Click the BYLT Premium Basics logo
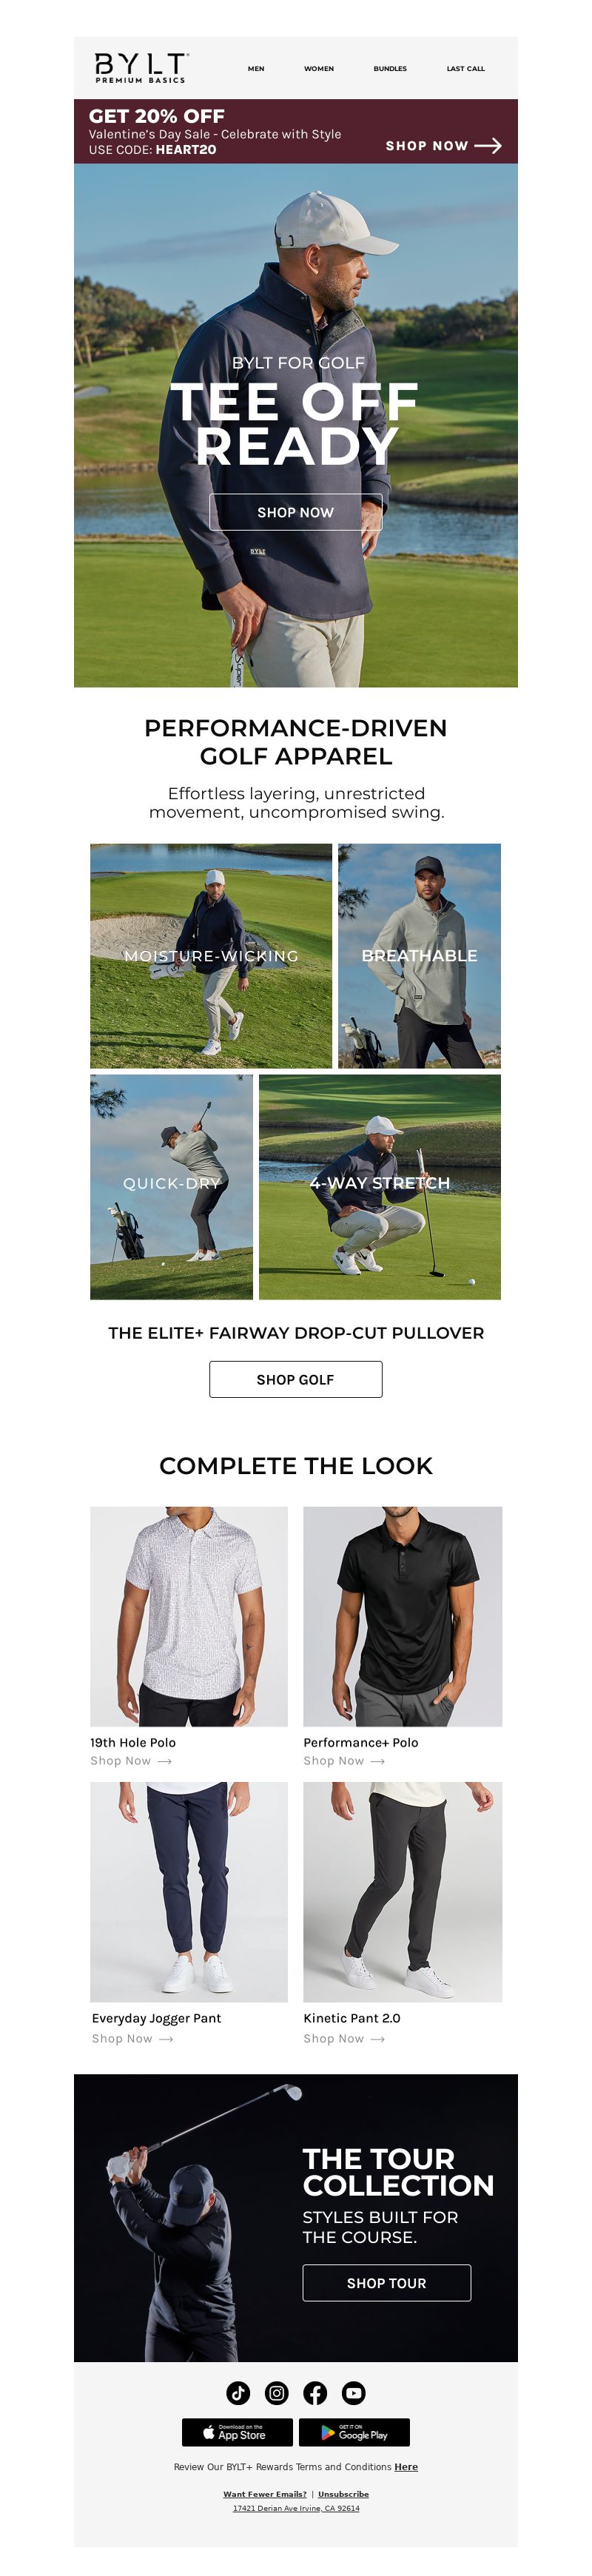The height and width of the screenshot is (2576, 592). point(141,68)
